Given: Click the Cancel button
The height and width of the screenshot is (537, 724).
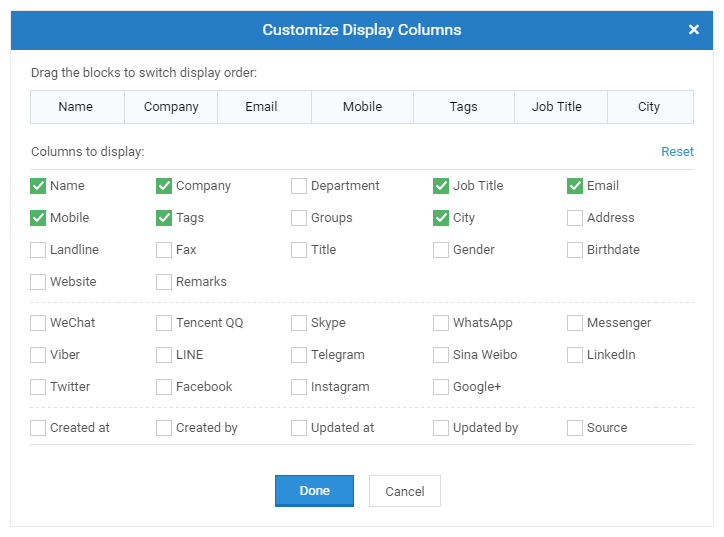Looking at the screenshot, I should coord(404,491).
